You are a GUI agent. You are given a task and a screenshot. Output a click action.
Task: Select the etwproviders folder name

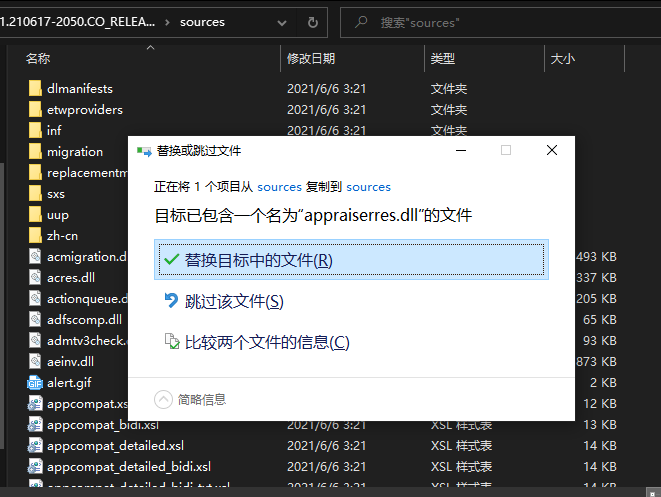coord(85,110)
